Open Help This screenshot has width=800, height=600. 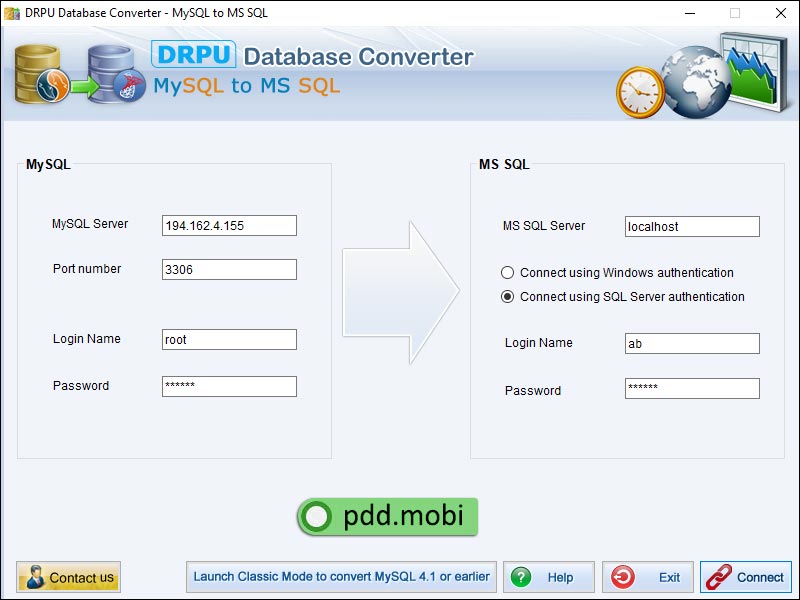pos(548,577)
